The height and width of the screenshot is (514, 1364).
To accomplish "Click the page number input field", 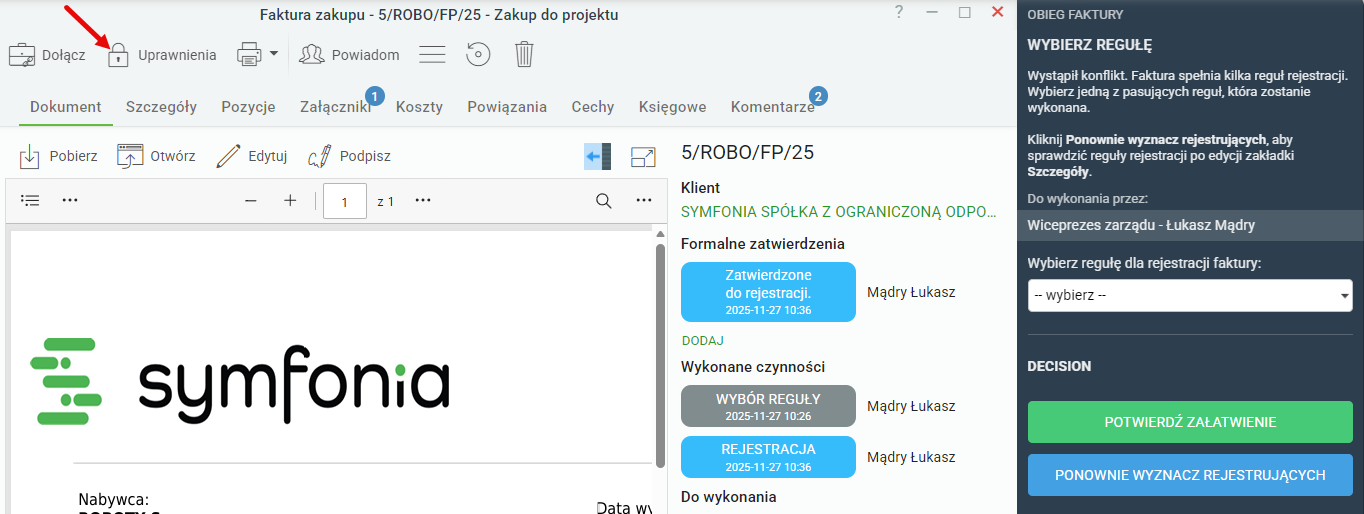I will pos(345,201).
